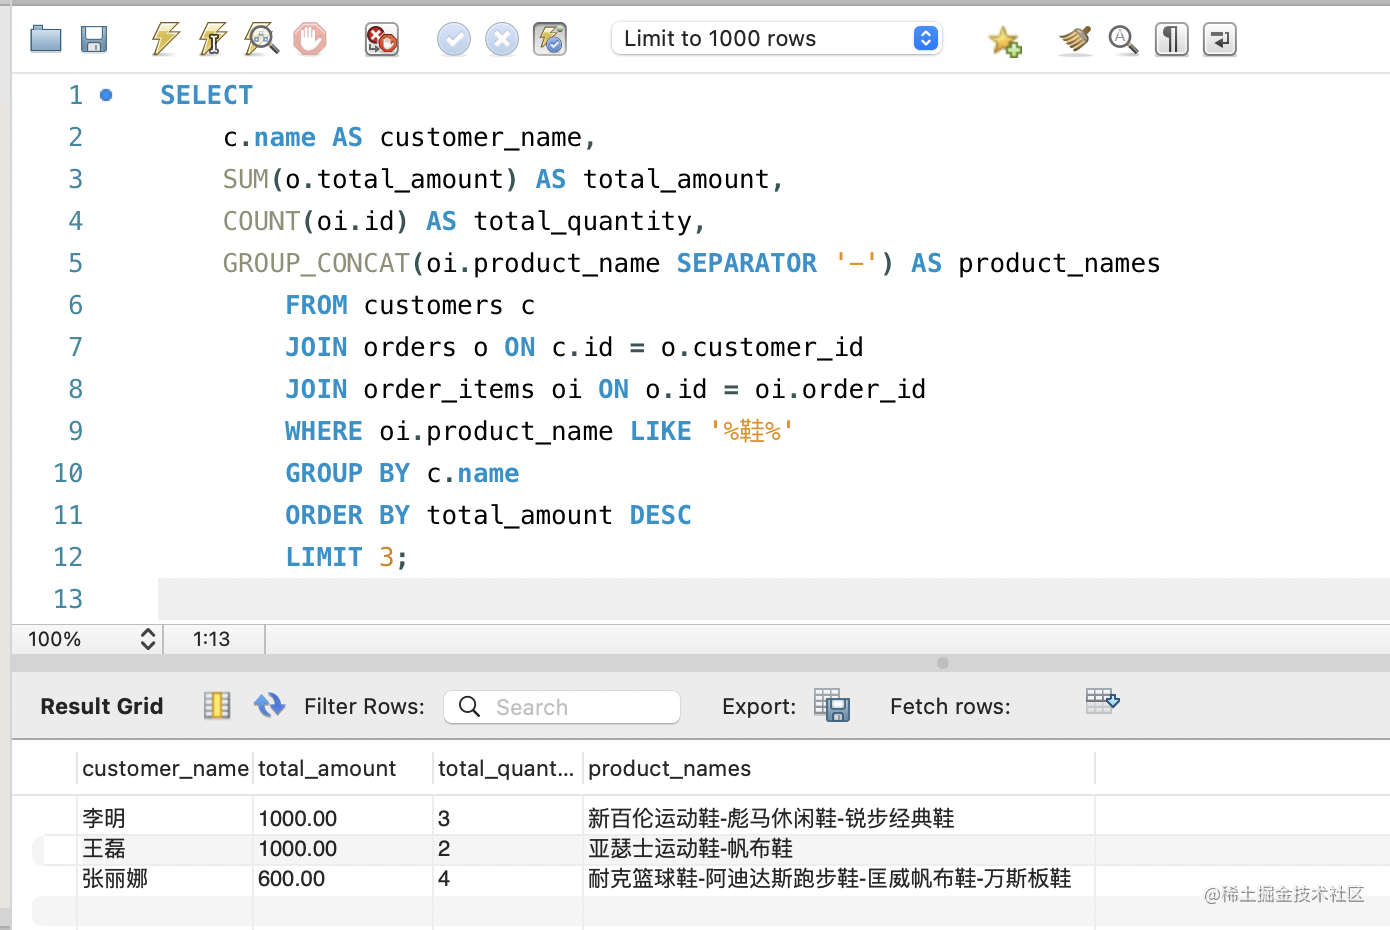Export recordset to external file
The width and height of the screenshot is (1390, 930).
(x=831, y=705)
